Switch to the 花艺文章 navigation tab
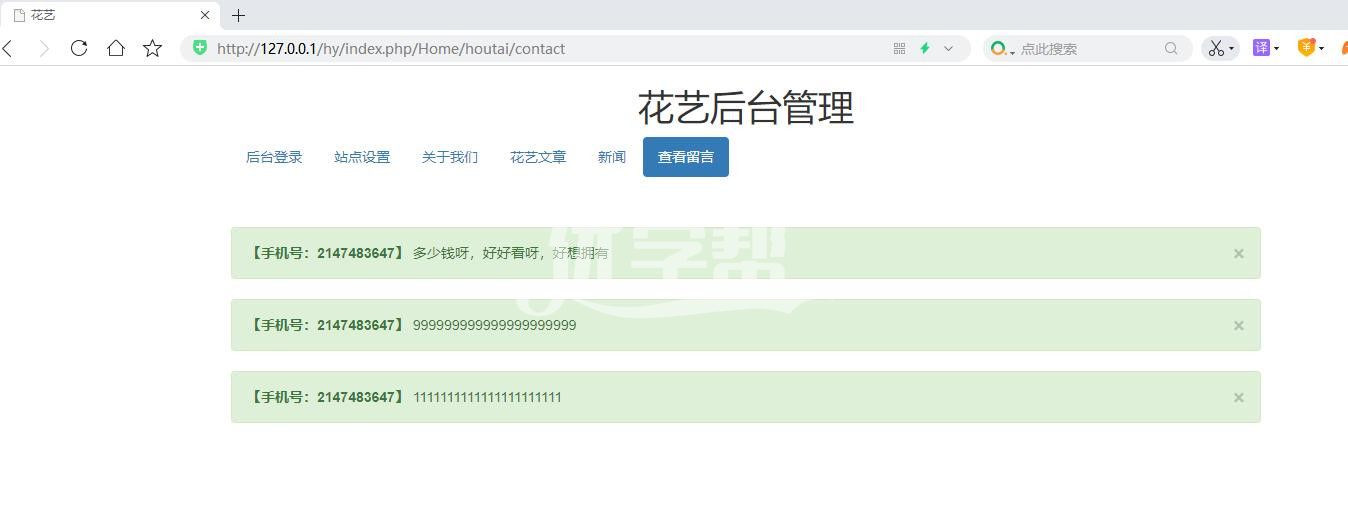The width and height of the screenshot is (1348, 521). tap(538, 157)
